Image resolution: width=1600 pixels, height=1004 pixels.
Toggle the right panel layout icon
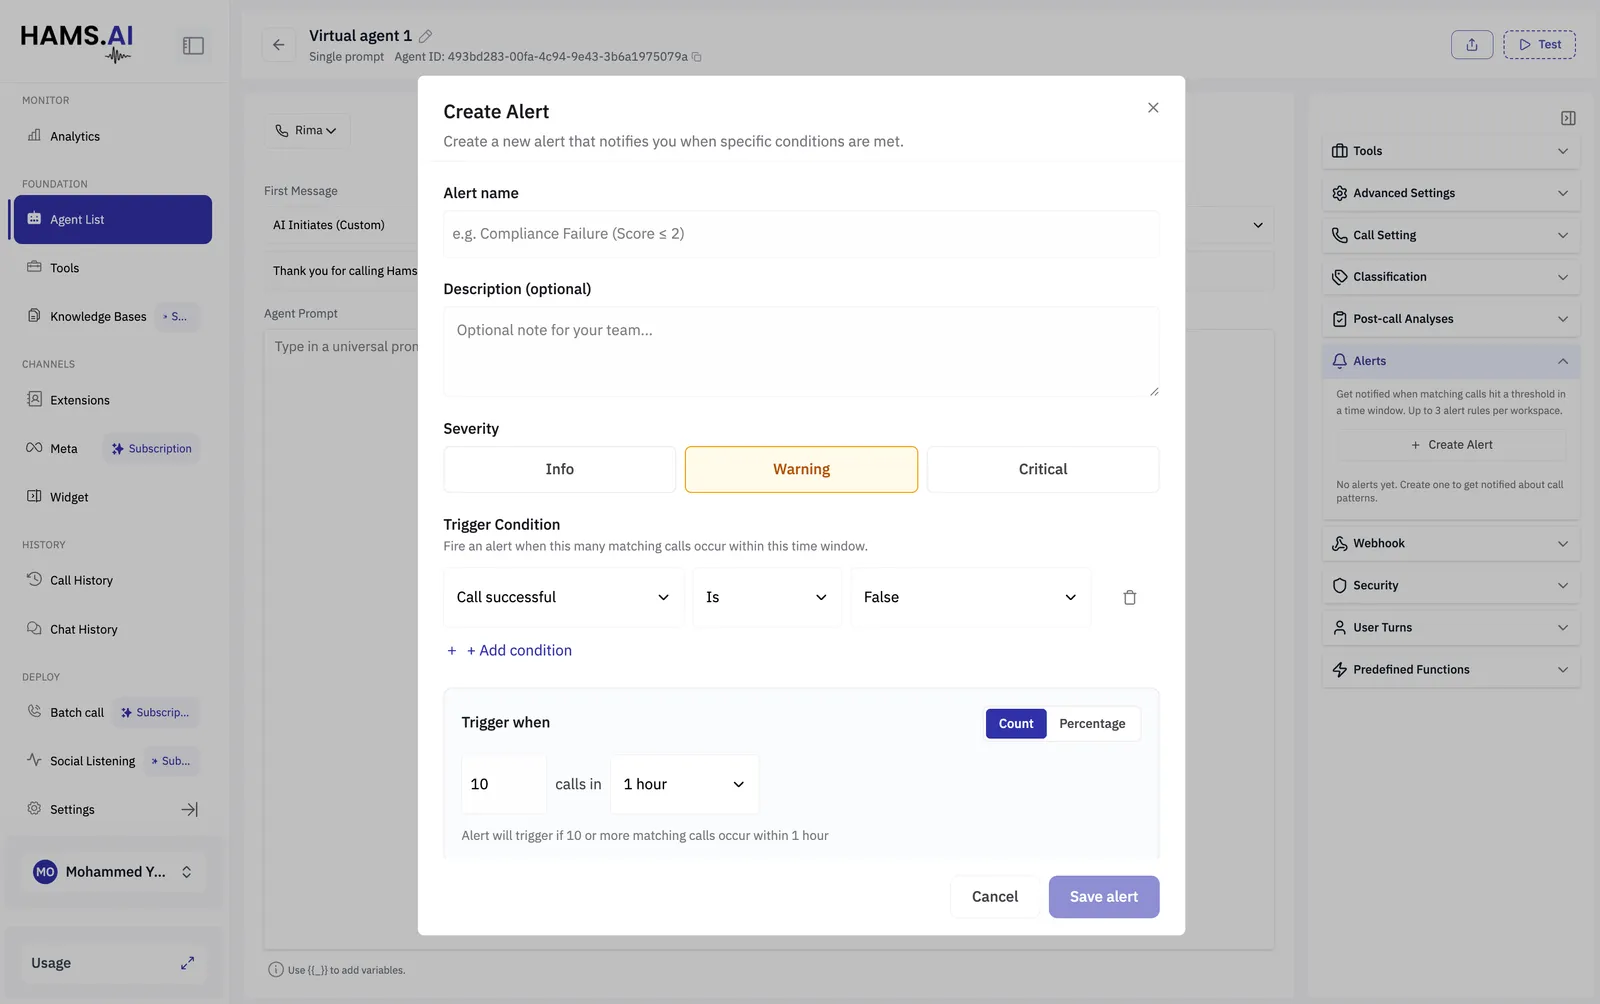click(x=1568, y=118)
